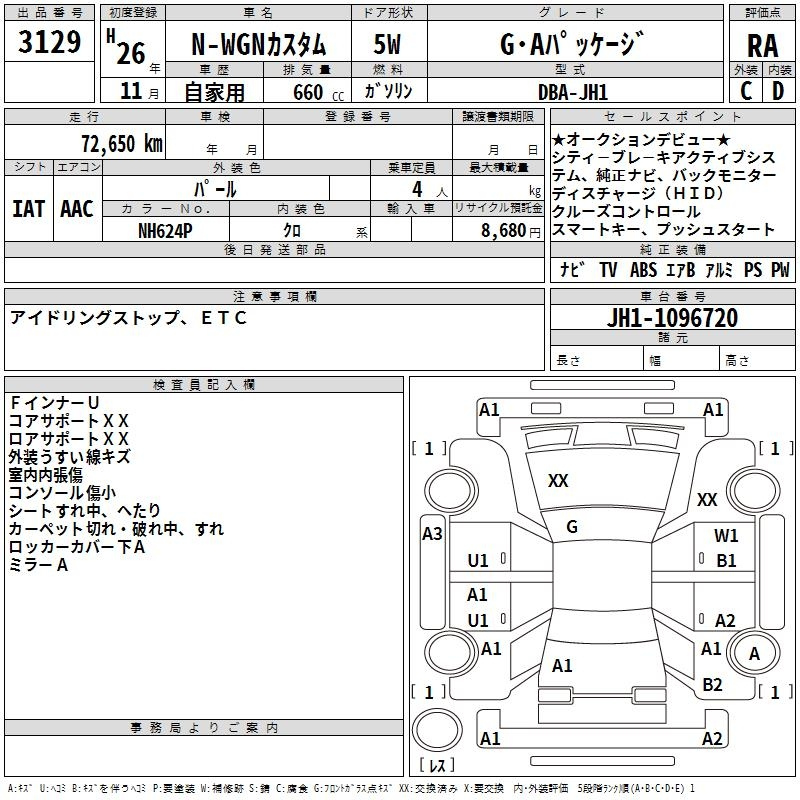The width and height of the screenshot is (800, 800).
Task: Select the W1 repair marker
Action: [x=726, y=536]
